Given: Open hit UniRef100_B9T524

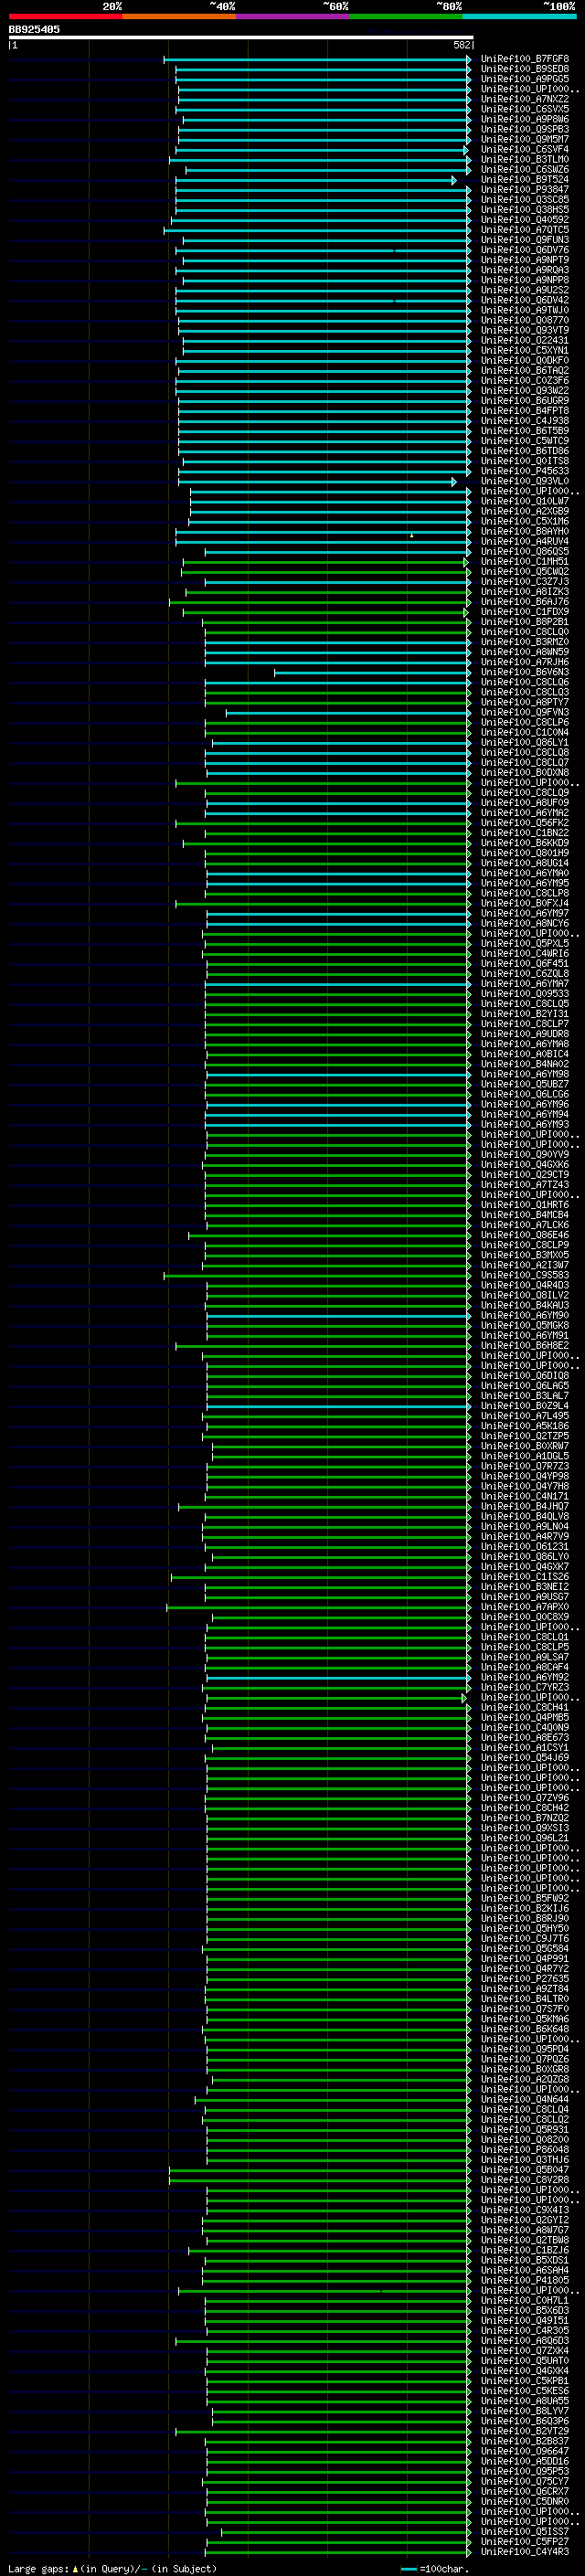Looking at the screenshot, I should click(524, 180).
